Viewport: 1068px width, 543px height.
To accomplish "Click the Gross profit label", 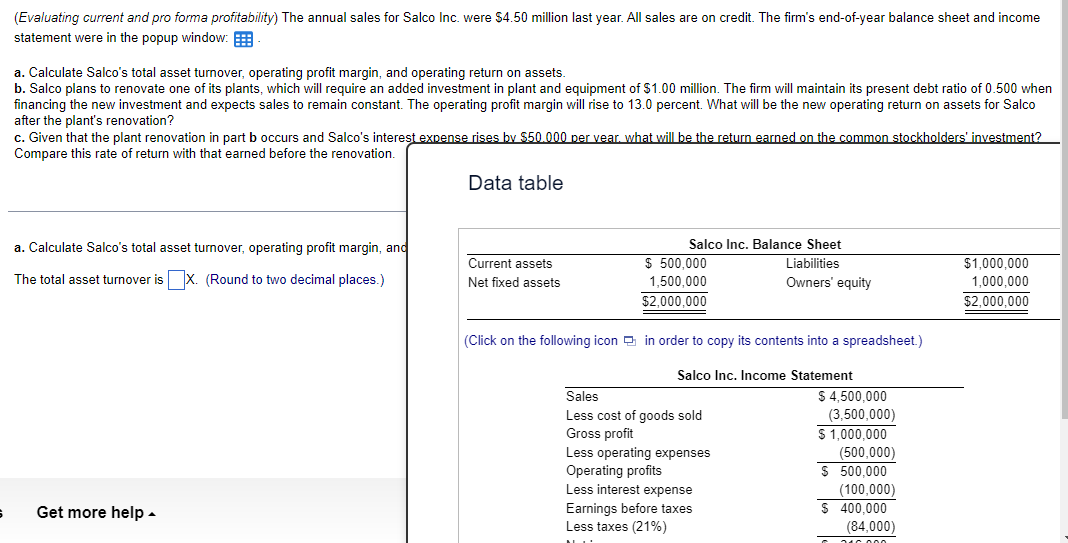I will (x=599, y=434).
